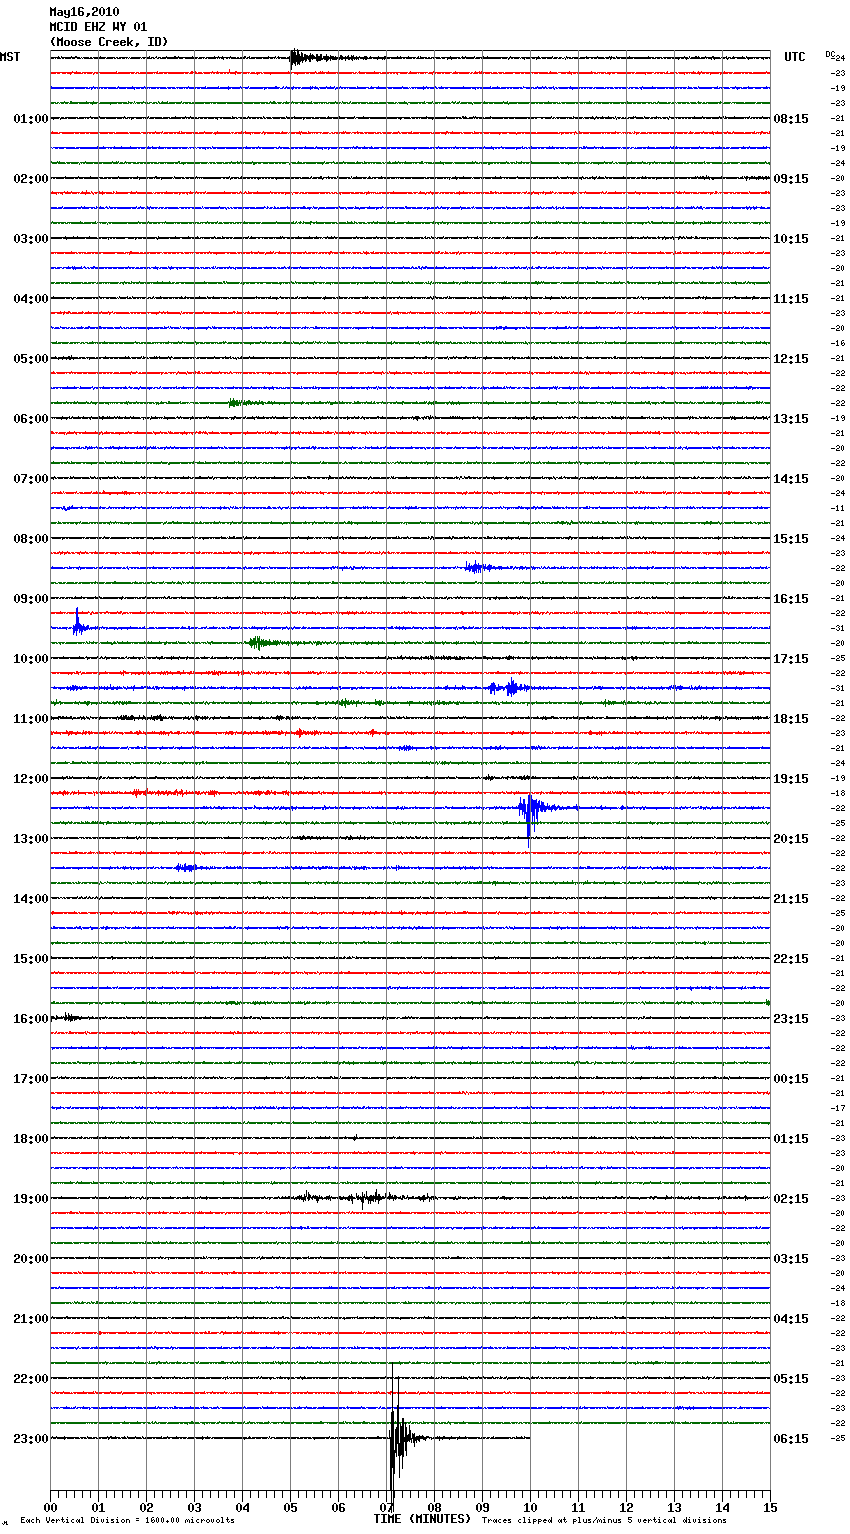The width and height of the screenshot is (850, 1534).
Task: Click the 16:15 UTC time label
Action: pos(791,599)
